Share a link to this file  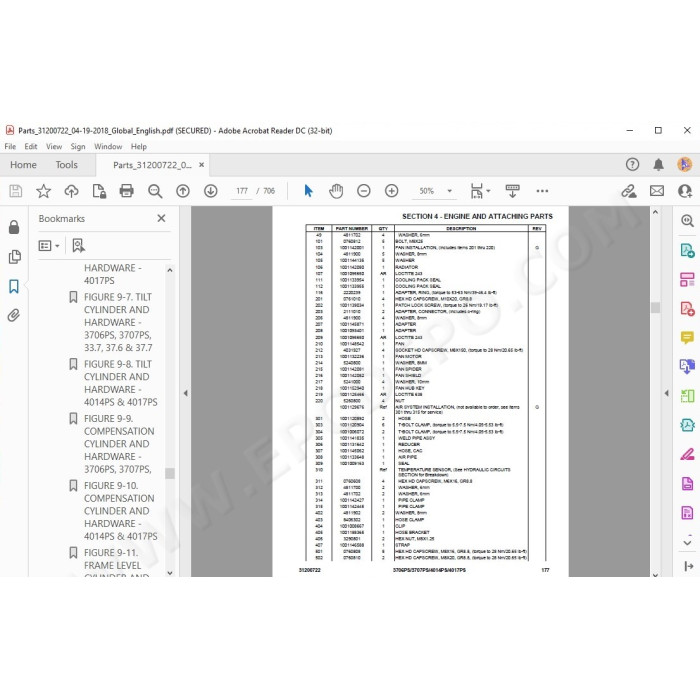coord(629,191)
